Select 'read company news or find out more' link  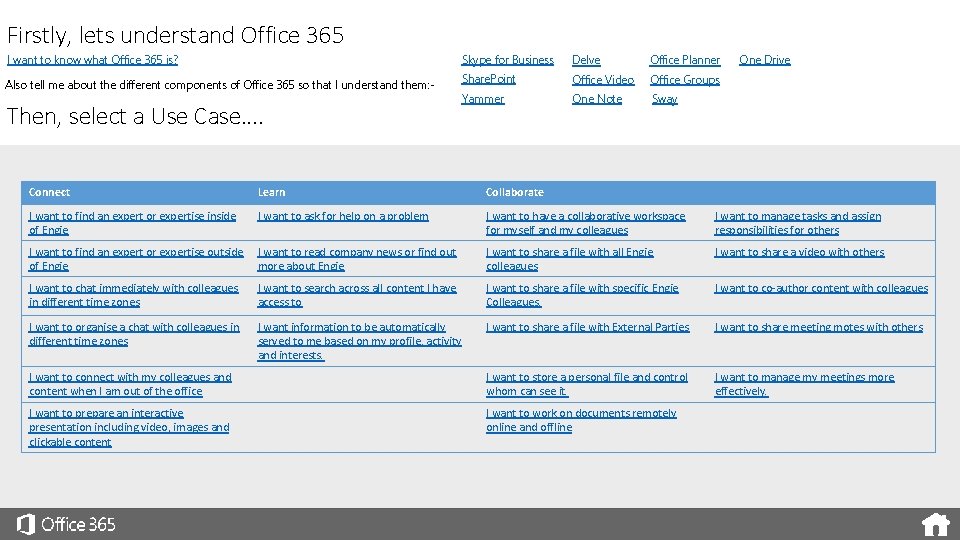357,259
